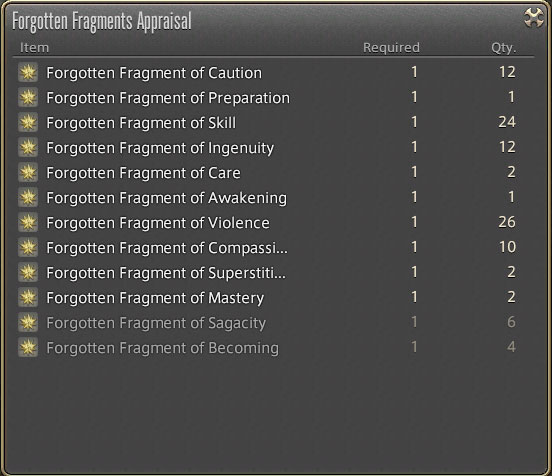Select the Forgotten Fragment of Superstition row

coord(274,273)
